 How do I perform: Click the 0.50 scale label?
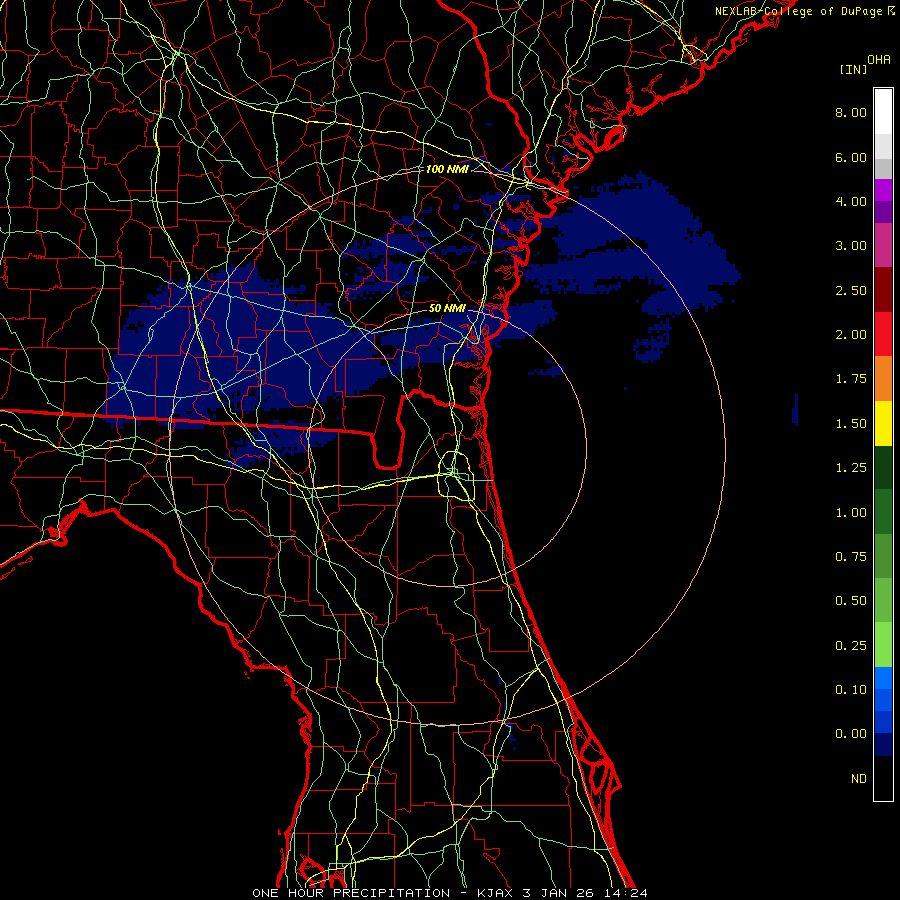851,601
